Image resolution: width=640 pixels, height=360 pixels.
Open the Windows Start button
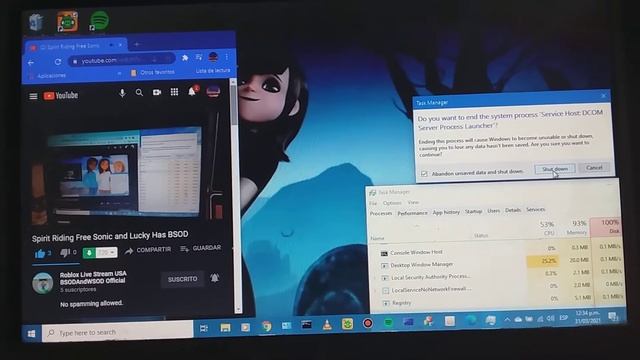tap(31, 334)
